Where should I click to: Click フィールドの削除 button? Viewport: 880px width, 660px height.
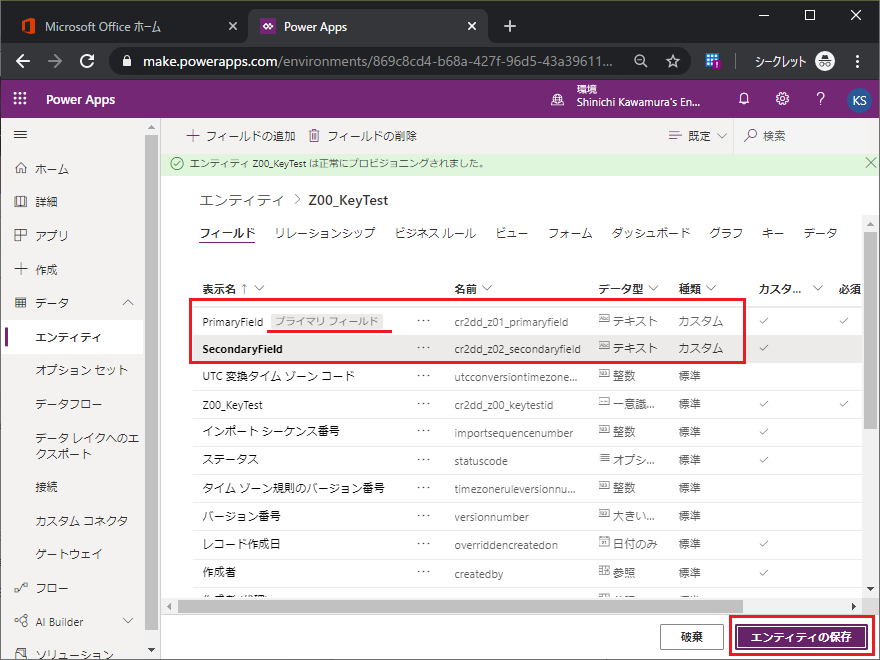click(x=363, y=136)
